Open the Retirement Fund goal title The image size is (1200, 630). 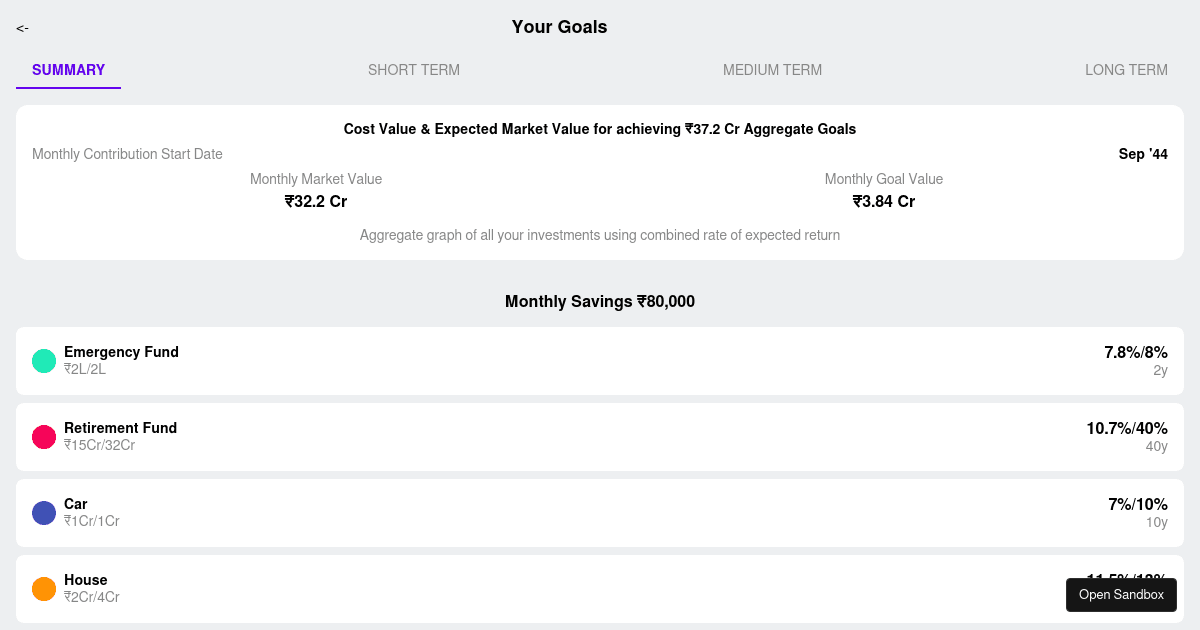tap(120, 428)
